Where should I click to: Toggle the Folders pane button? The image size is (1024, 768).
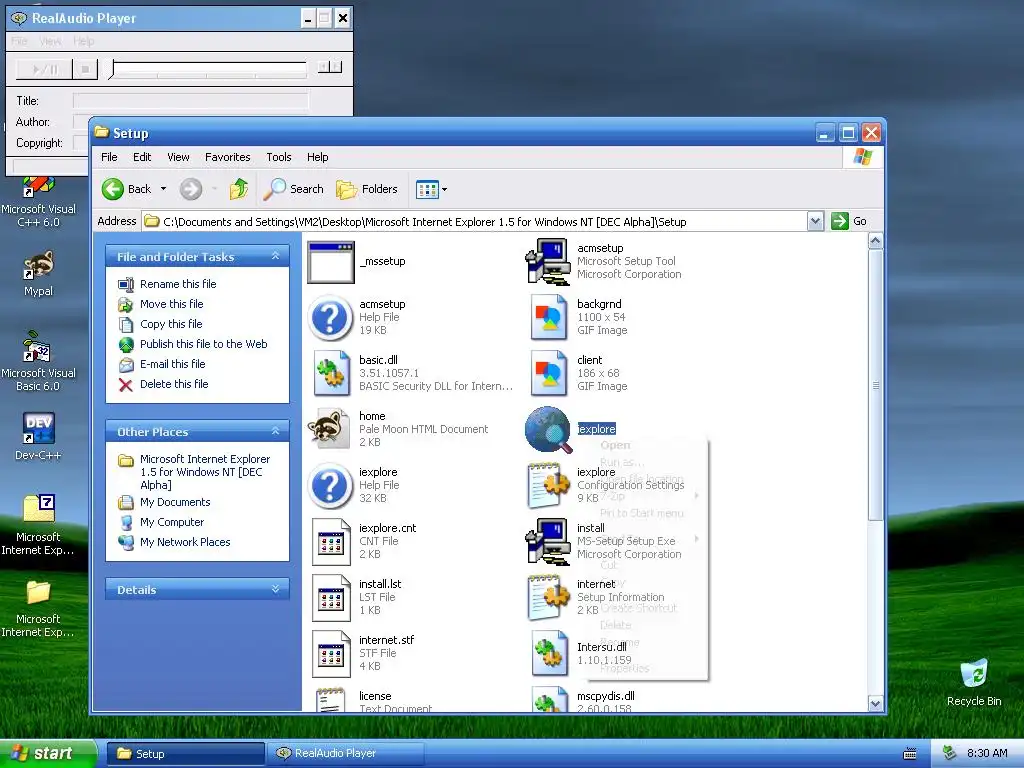(x=367, y=189)
